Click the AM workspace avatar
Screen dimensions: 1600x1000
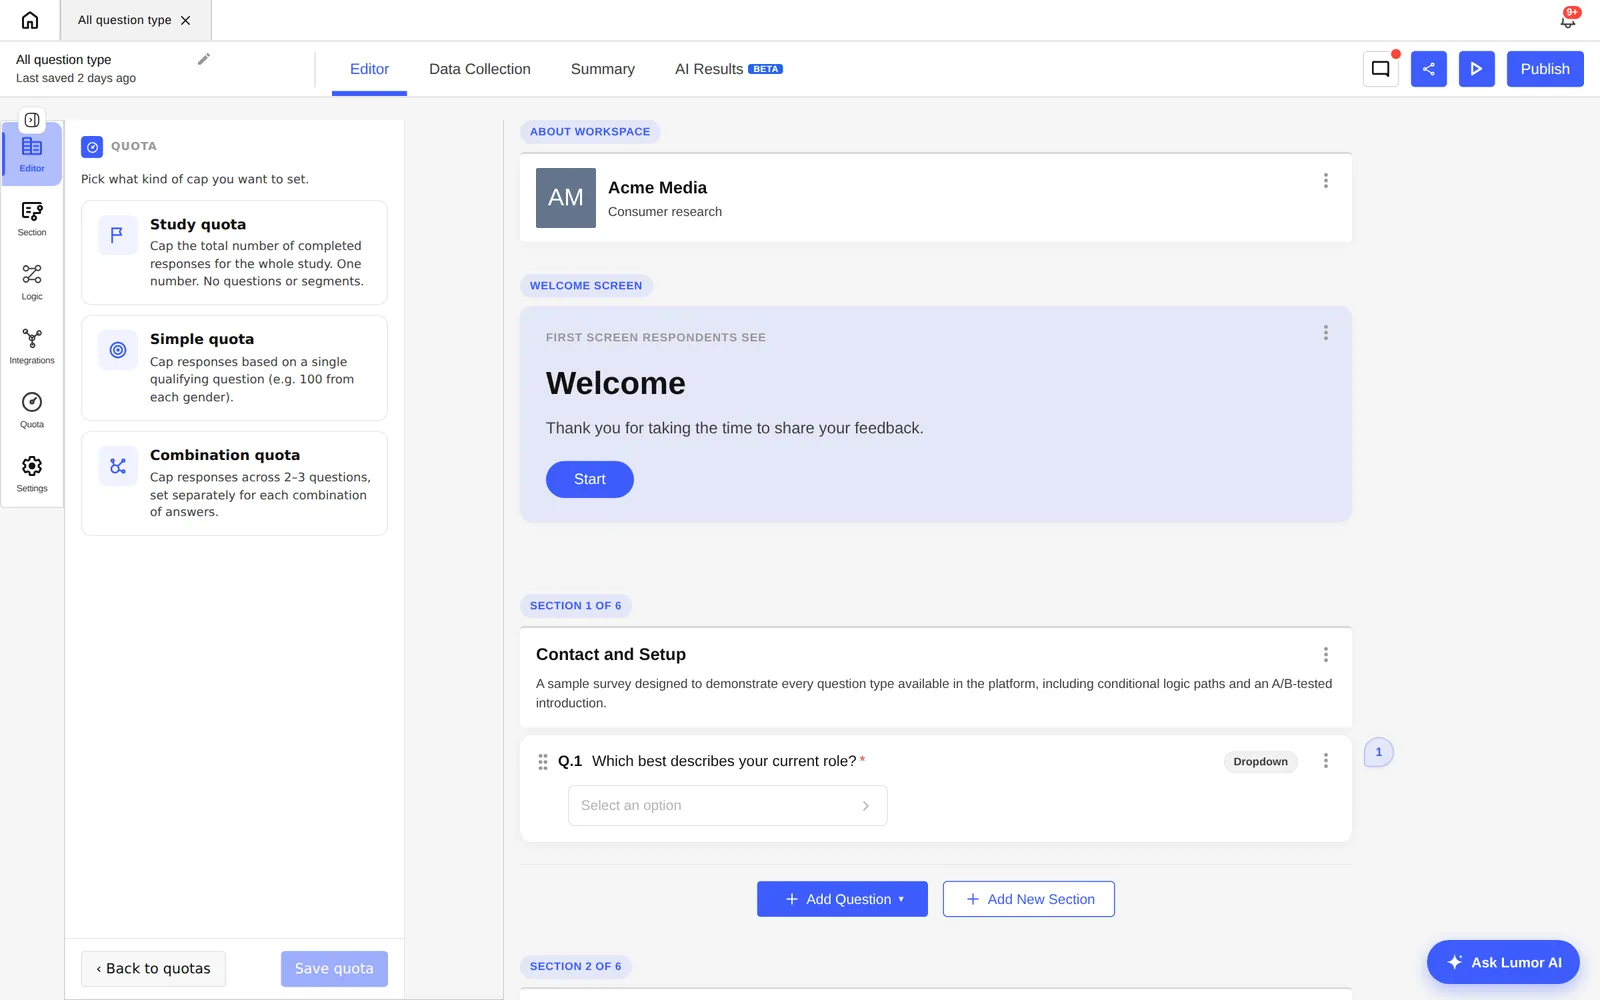(x=566, y=198)
